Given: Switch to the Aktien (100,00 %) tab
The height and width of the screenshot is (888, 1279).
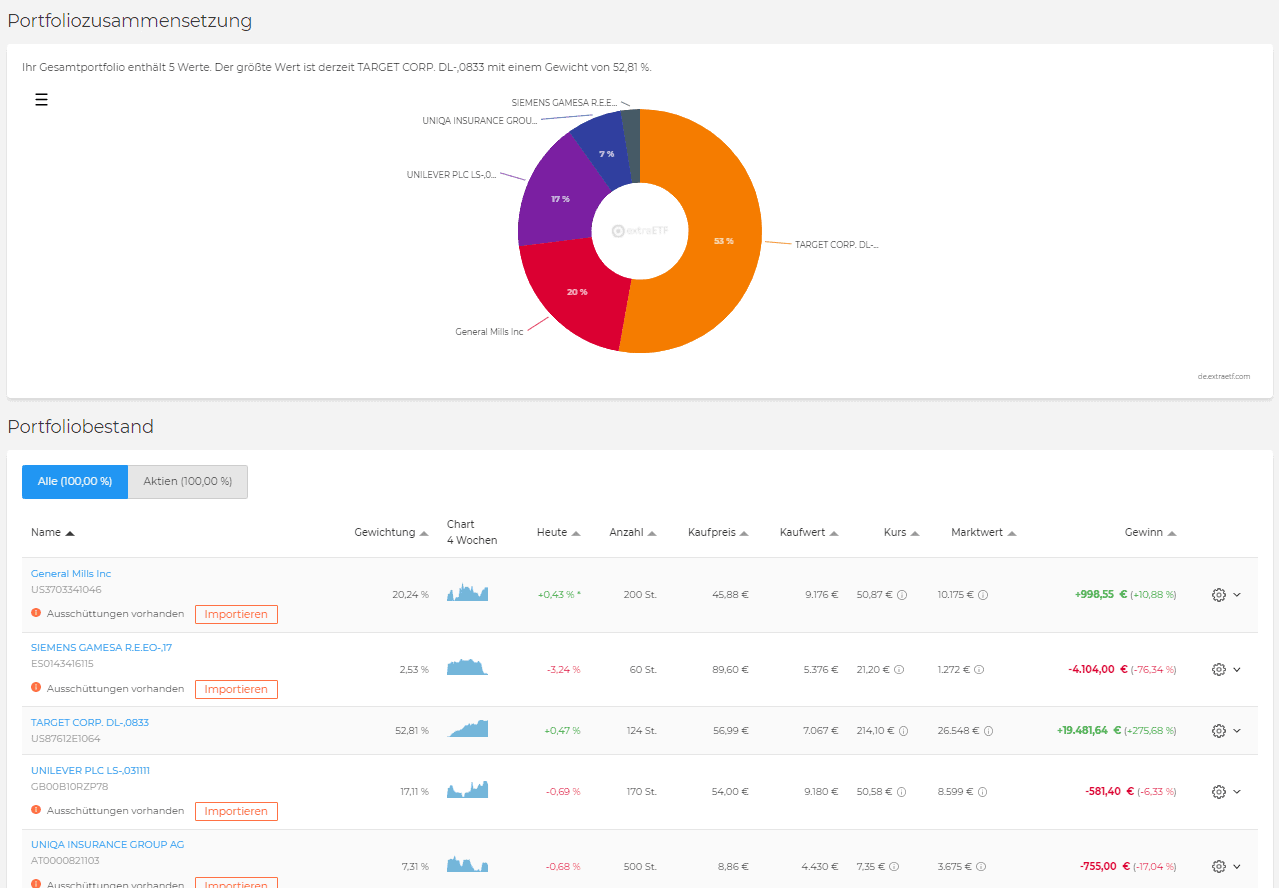Looking at the screenshot, I should coord(188,481).
